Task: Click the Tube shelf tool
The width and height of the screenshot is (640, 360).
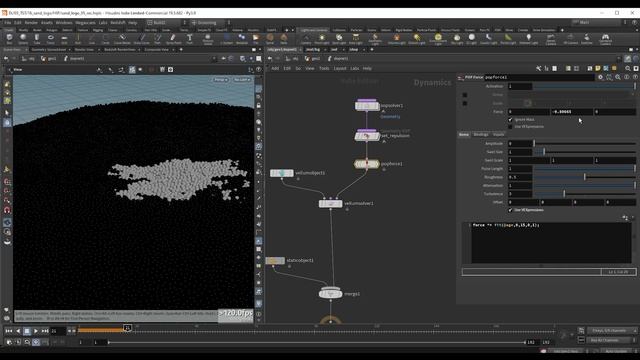Action: tap(37, 38)
